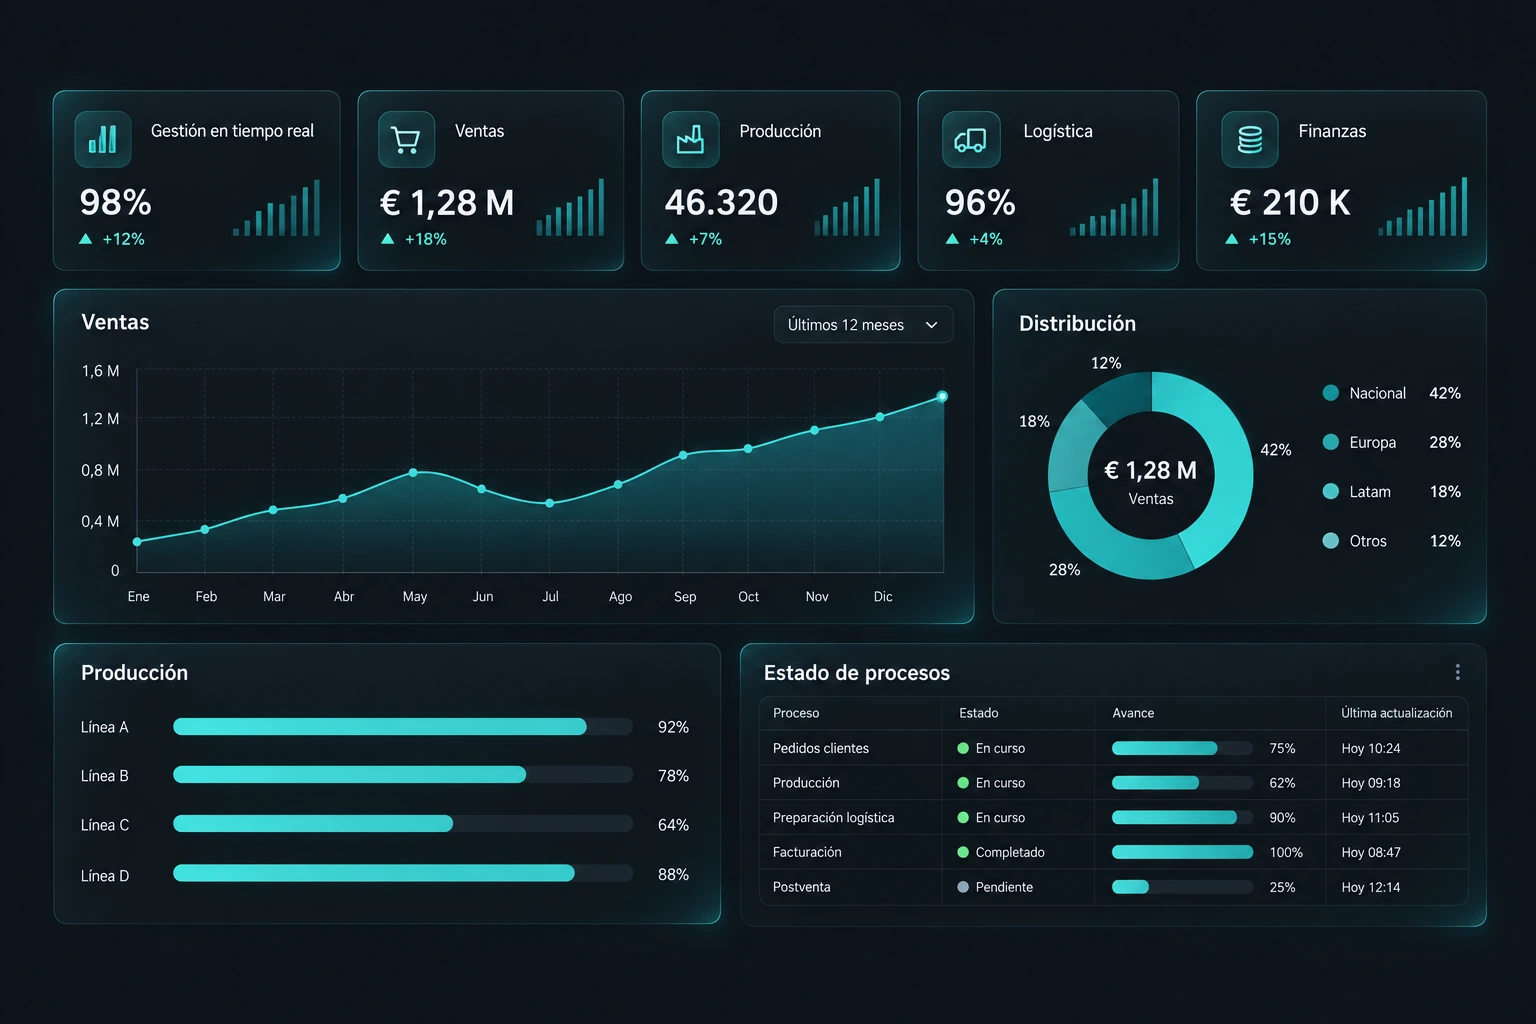
Task: Select the Preparación logística row label
Action: tap(833, 818)
